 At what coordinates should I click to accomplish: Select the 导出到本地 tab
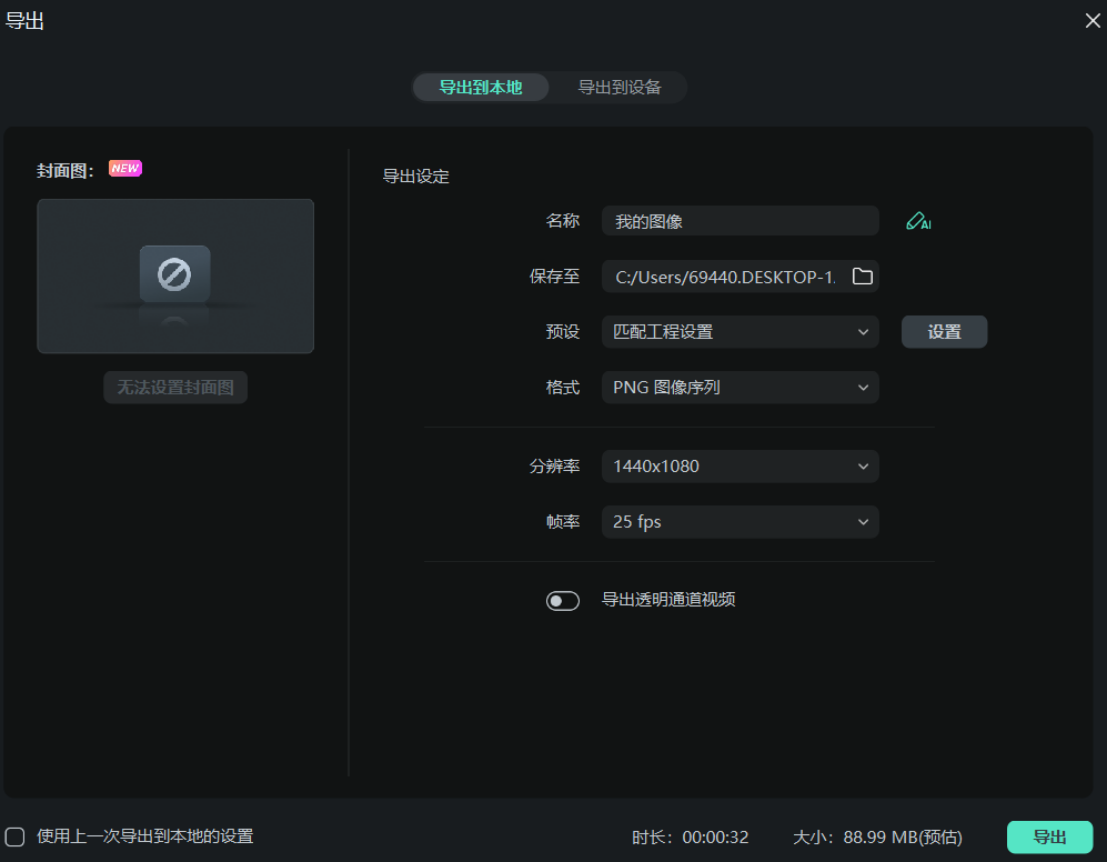481,88
